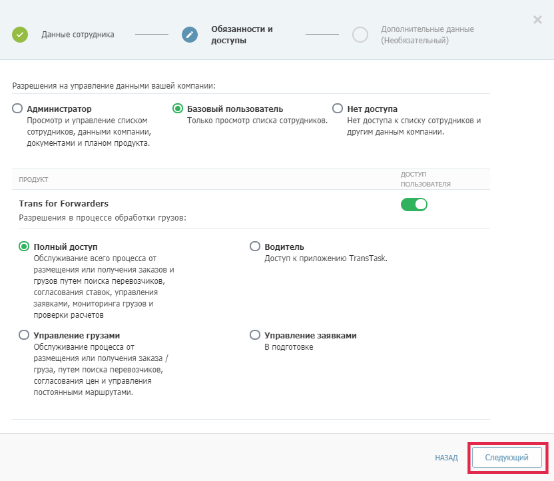Select the Администратор radio option
The height and width of the screenshot is (481, 554).
(x=17, y=108)
